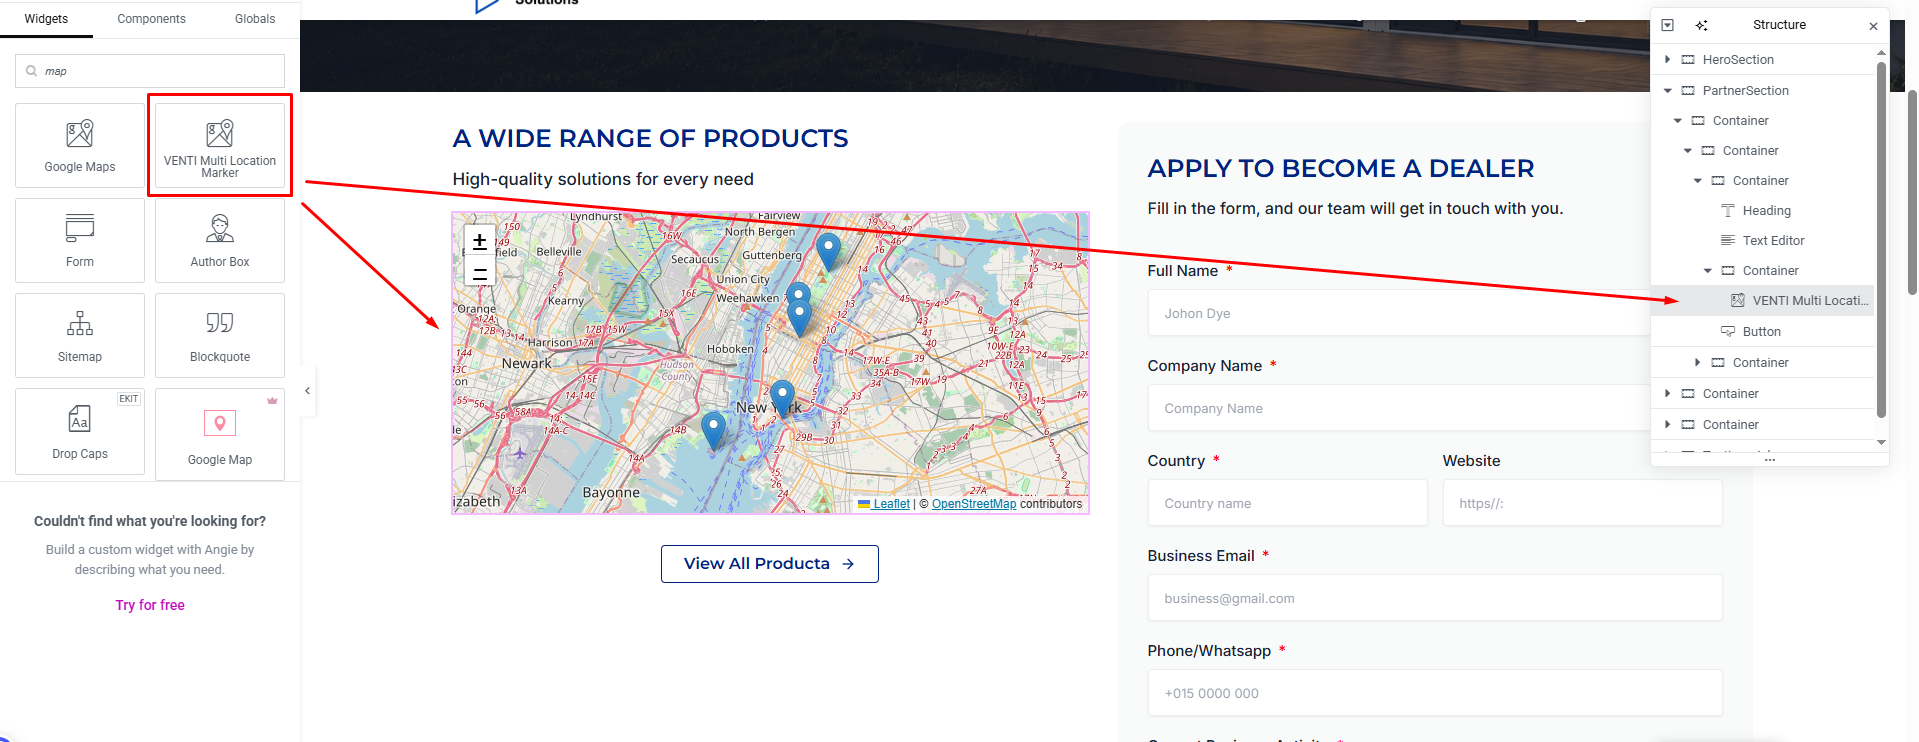Collapse Container directly under PartnerSection

click(1677, 121)
